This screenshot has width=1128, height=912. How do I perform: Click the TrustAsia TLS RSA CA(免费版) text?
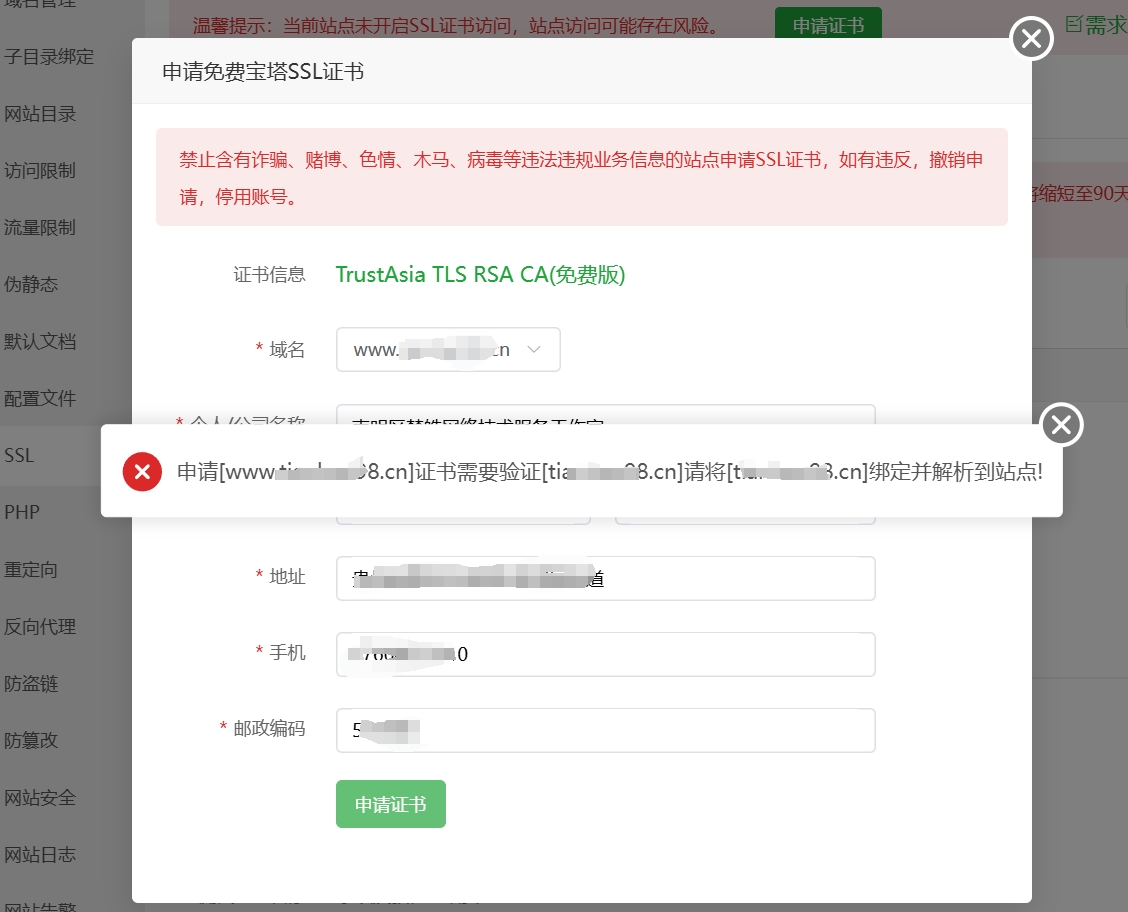(480, 274)
